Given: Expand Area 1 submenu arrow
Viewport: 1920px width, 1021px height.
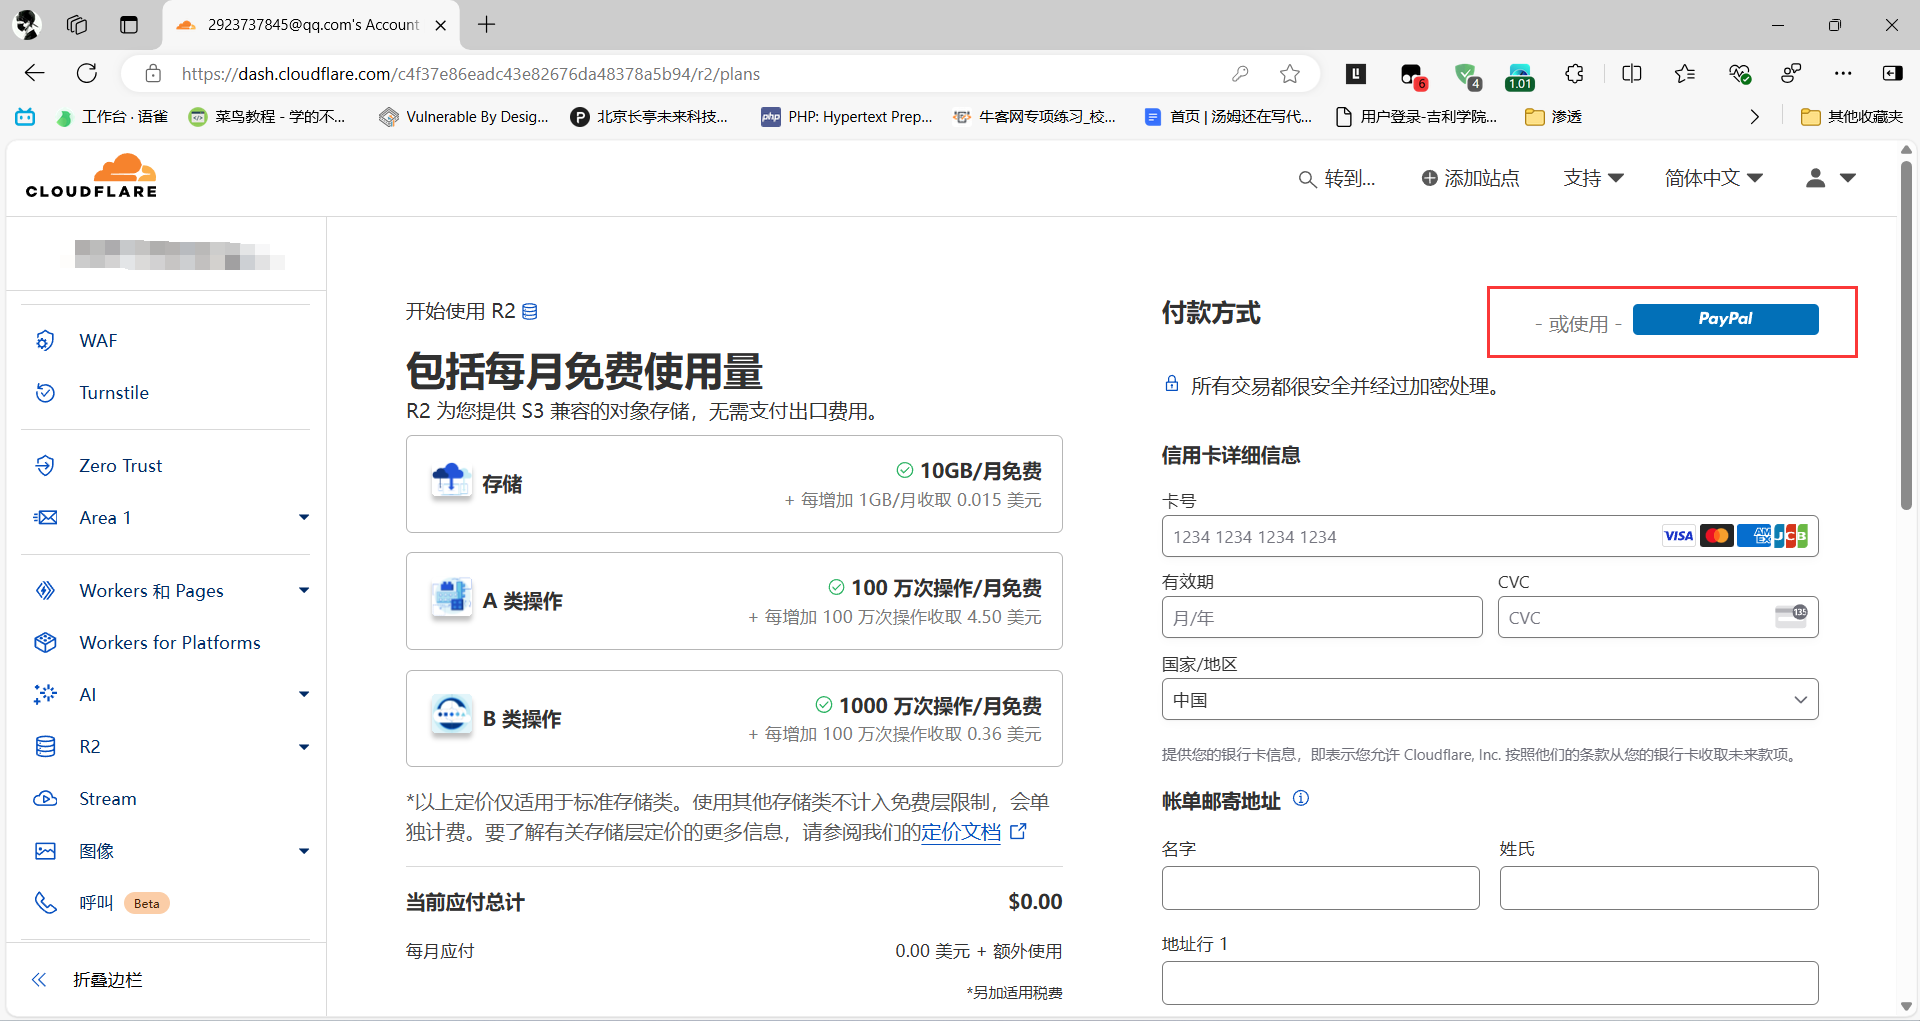Looking at the screenshot, I should pyautogui.click(x=304, y=518).
